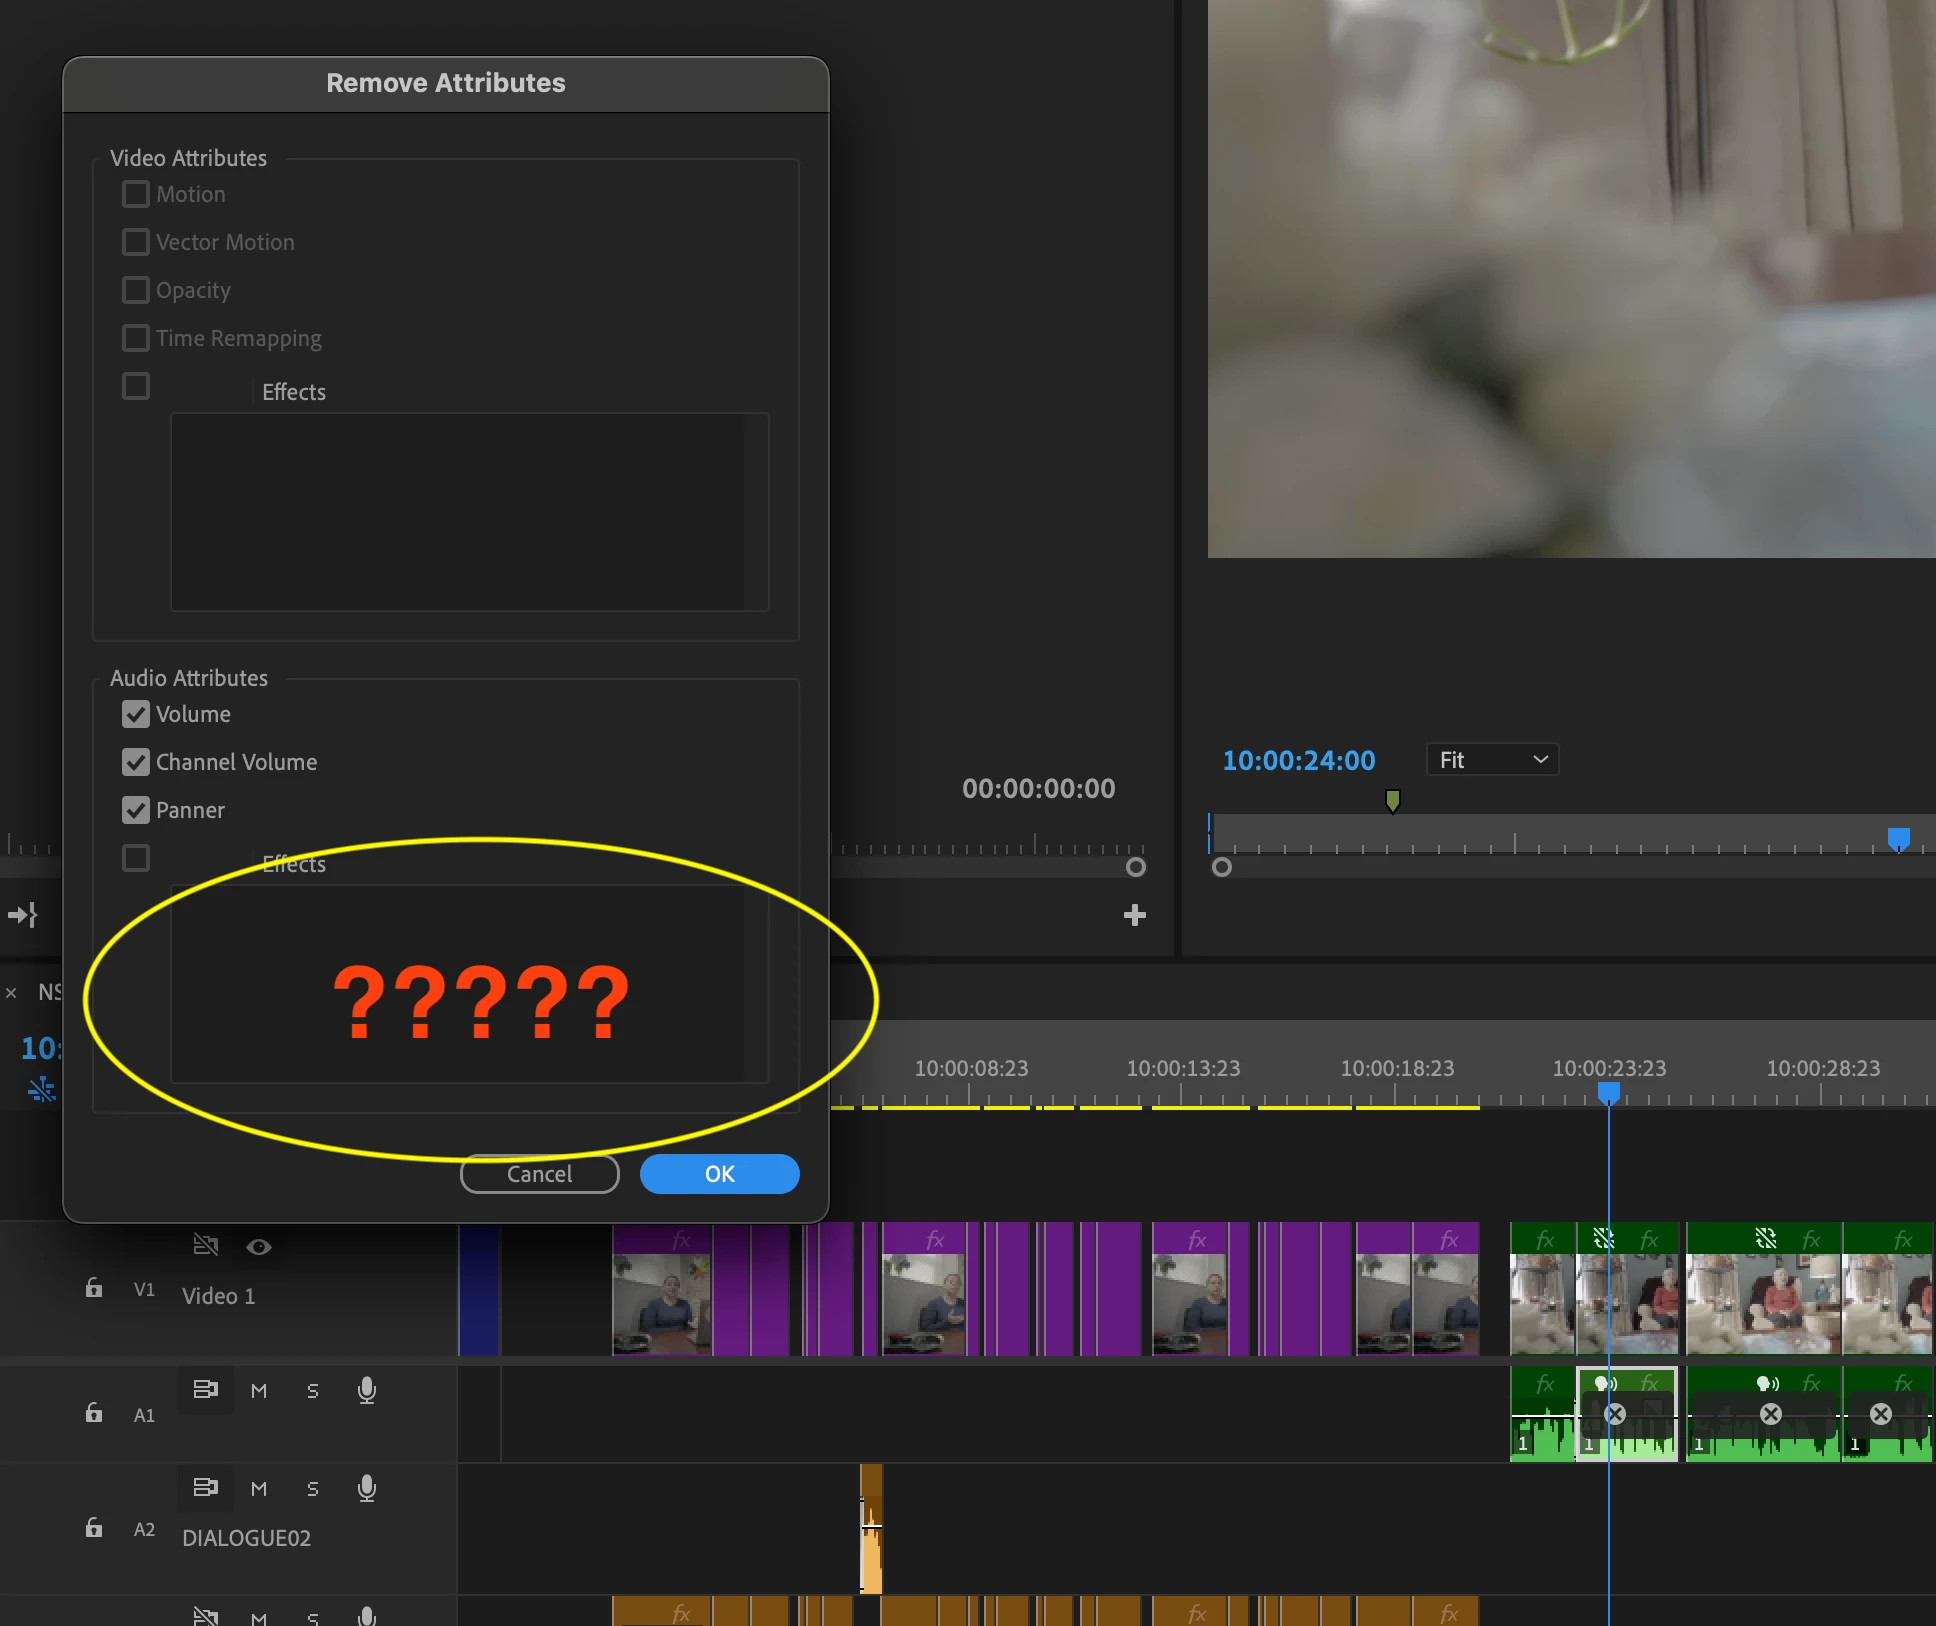Cancel the Remove Attributes dialog
The width and height of the screenshot is (1936, 1626).
tap(539, 1173)
